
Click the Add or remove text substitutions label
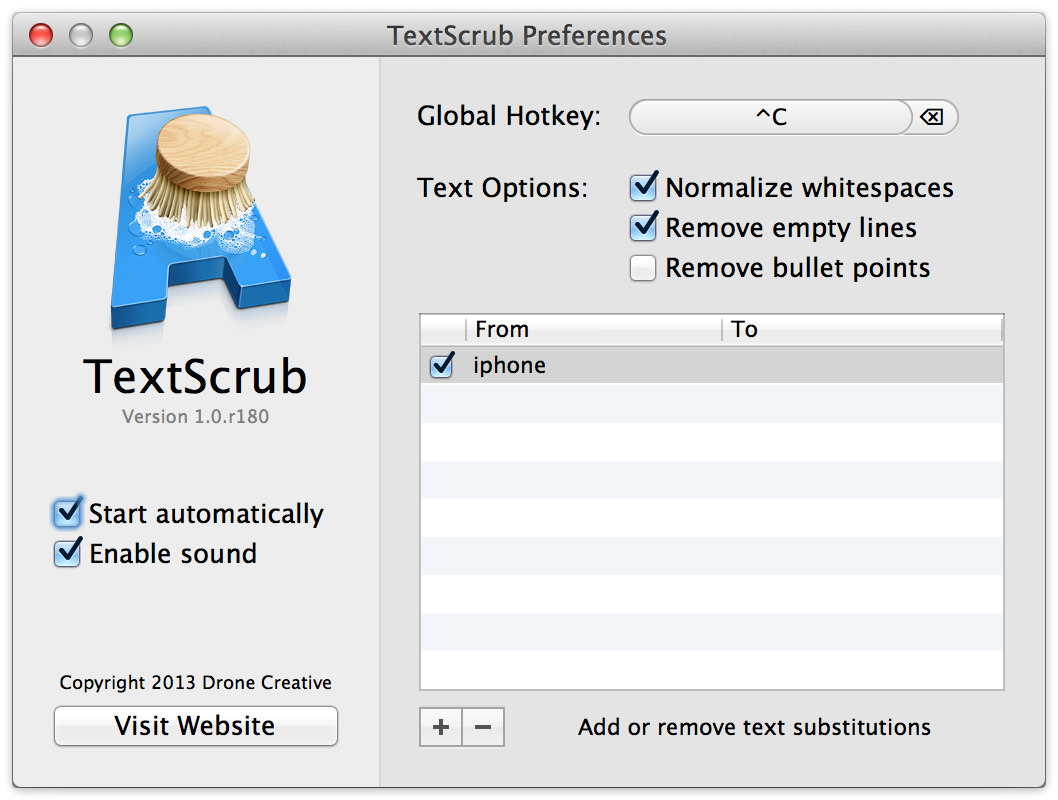point(754,727)
